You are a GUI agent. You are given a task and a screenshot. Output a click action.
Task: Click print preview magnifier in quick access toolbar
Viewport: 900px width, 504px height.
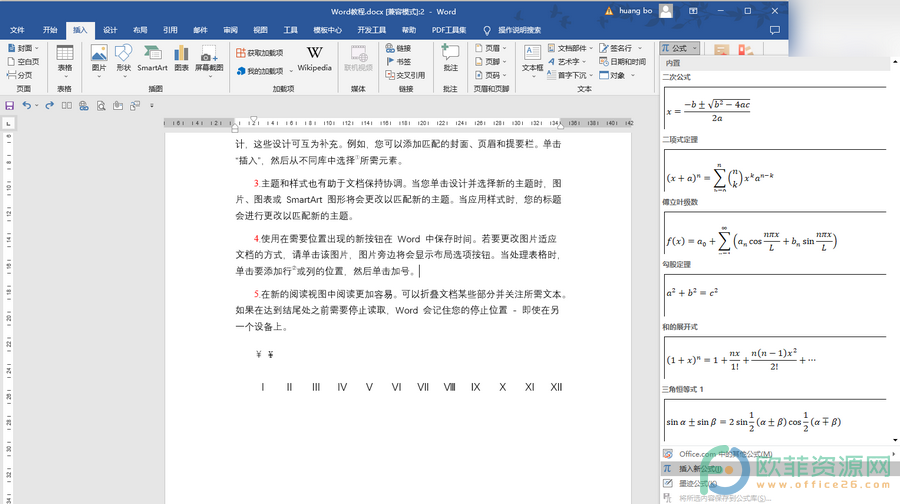click(101, 106)
